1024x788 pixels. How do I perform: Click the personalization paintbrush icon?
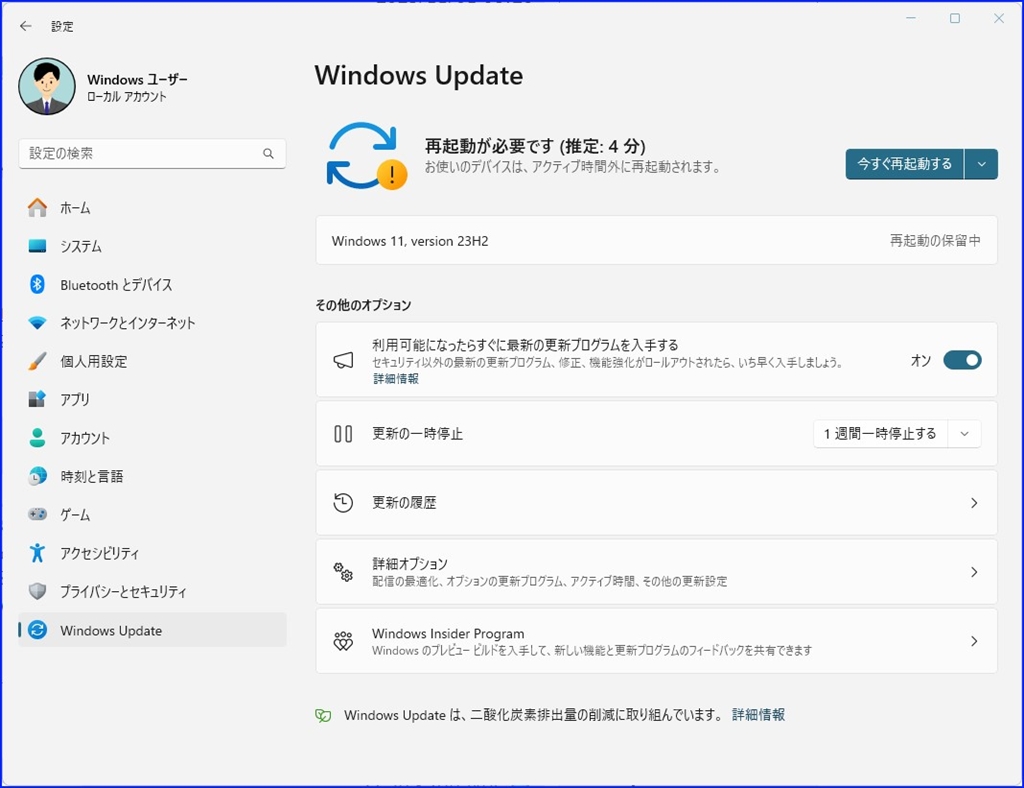click(x=37, y=361)
